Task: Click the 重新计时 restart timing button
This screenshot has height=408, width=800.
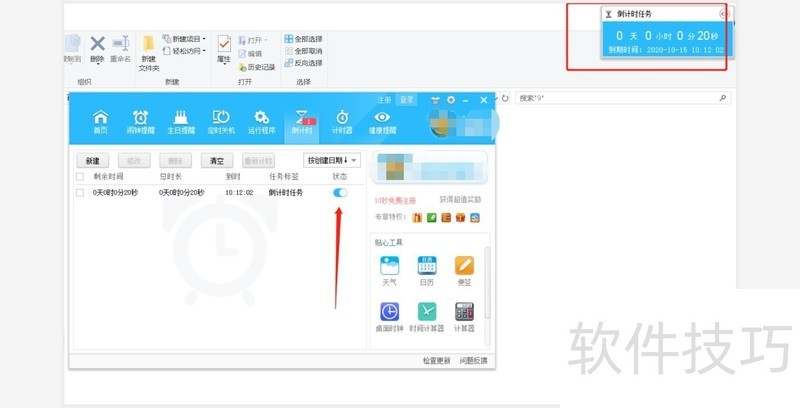Action: [x=258, y=161]
